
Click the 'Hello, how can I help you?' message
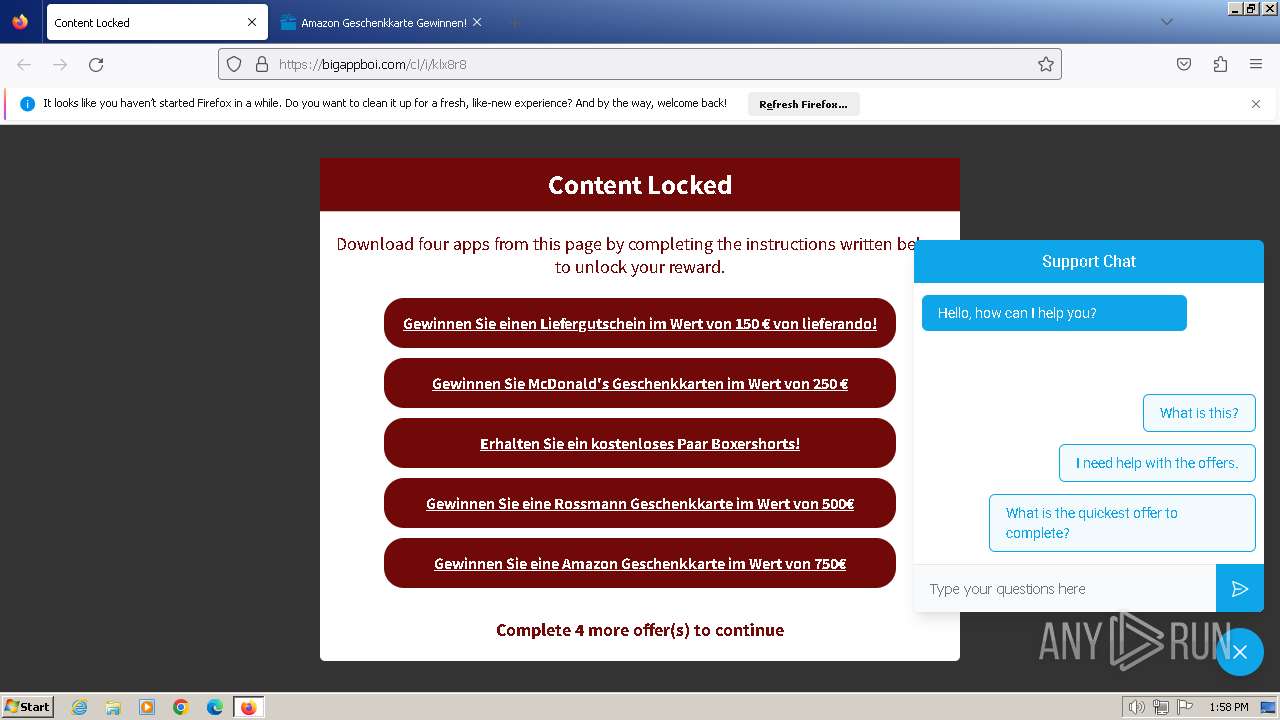[x=1054, y=313]
